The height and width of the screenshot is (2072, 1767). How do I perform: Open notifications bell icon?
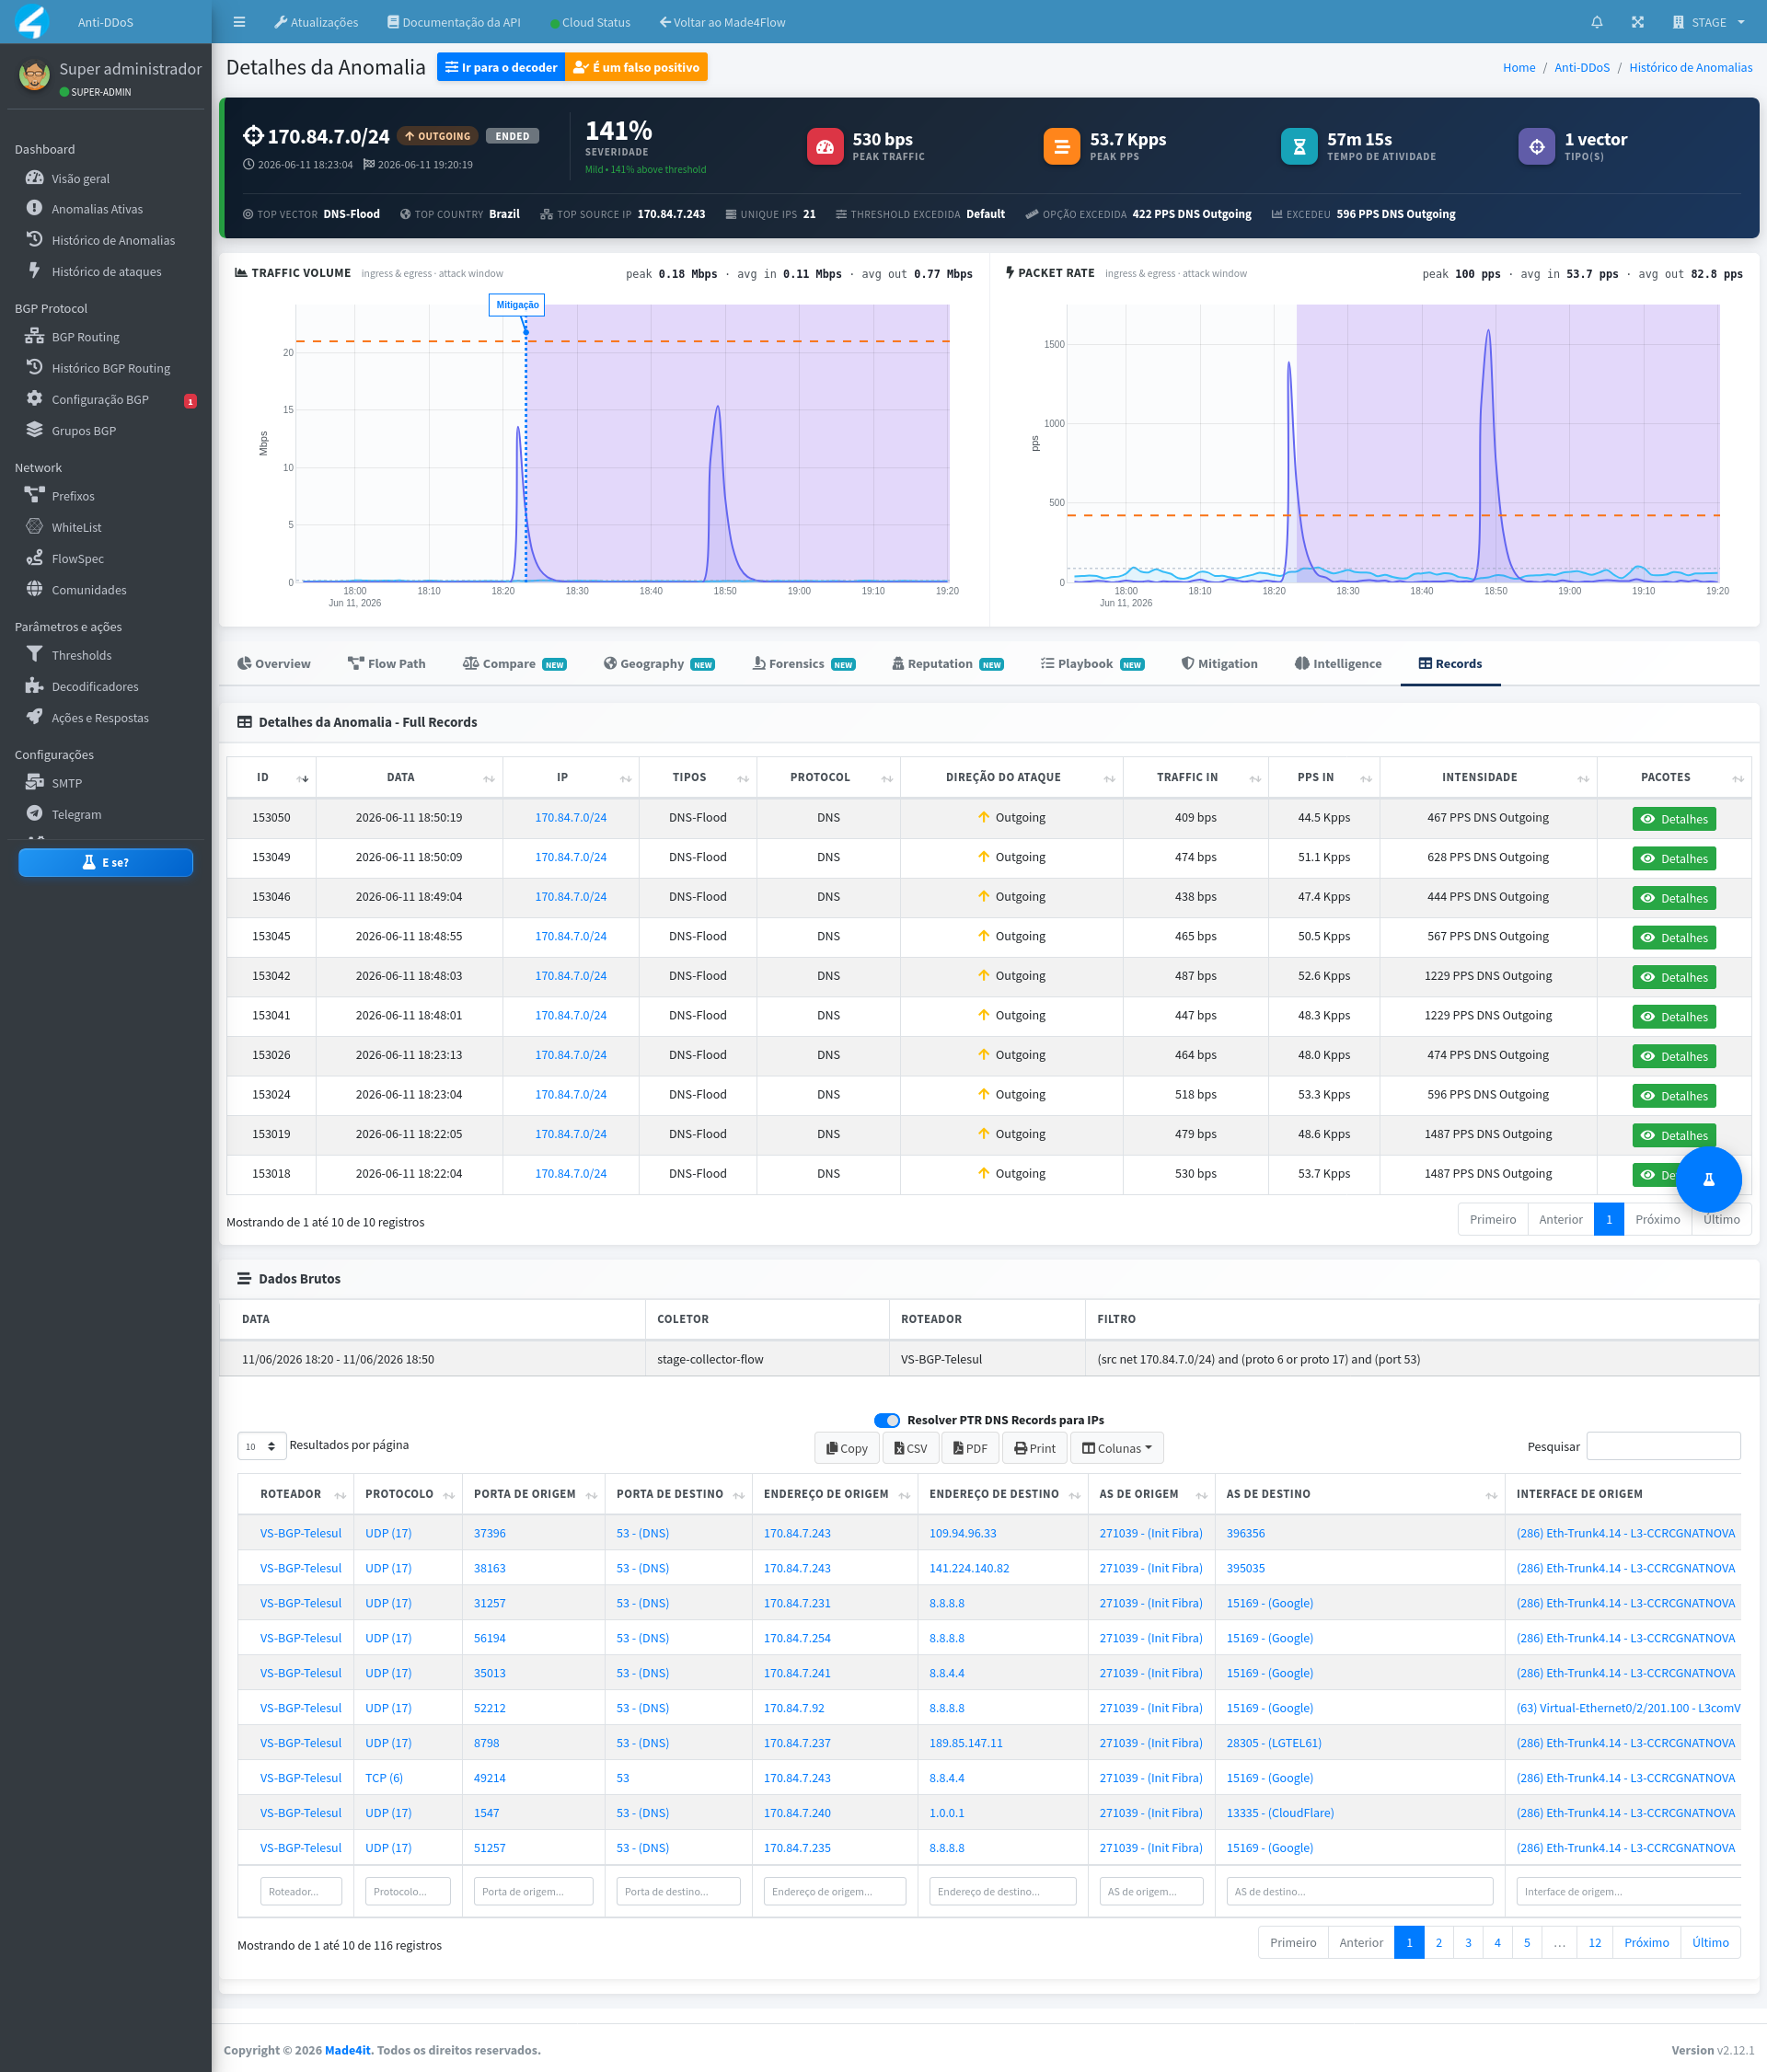[1597, 22]
